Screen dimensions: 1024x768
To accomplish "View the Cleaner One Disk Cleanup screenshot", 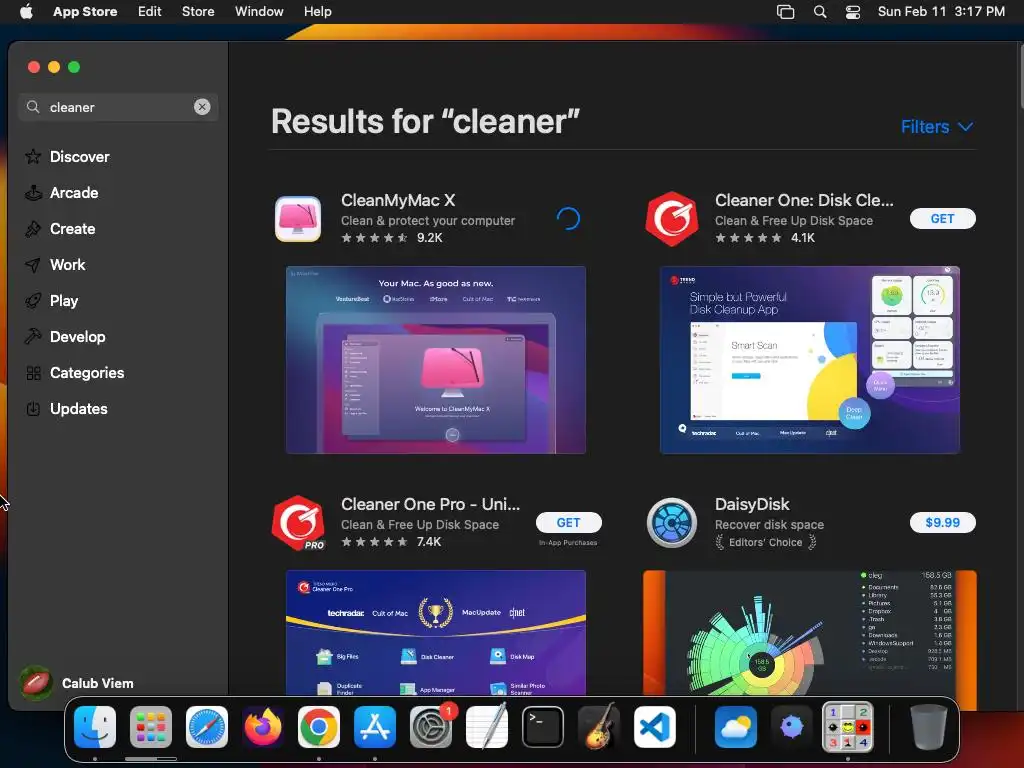I will pyautogui.click(x=810, y=360).
